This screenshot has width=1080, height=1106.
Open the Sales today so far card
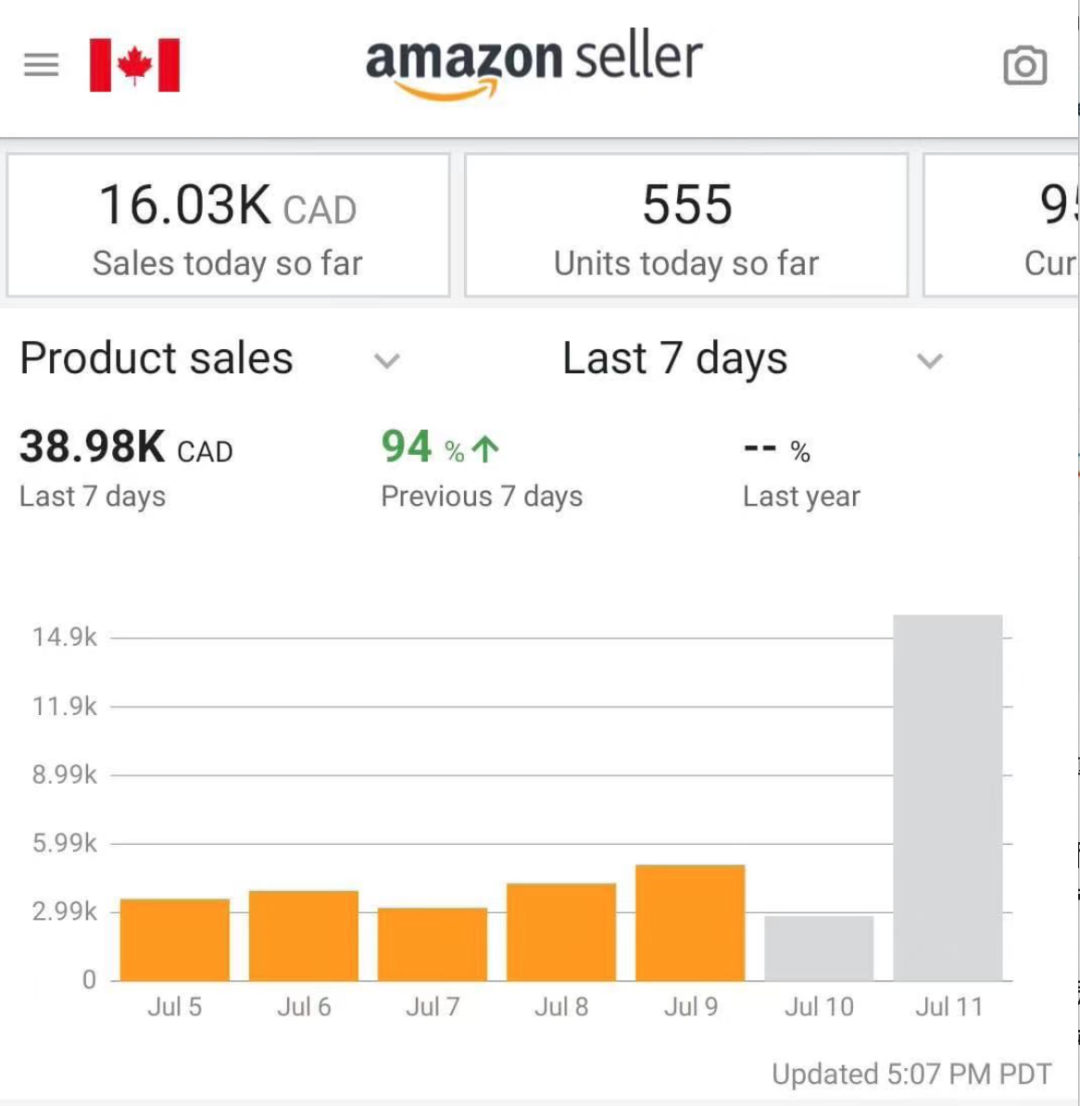click(x=228, y=225)
